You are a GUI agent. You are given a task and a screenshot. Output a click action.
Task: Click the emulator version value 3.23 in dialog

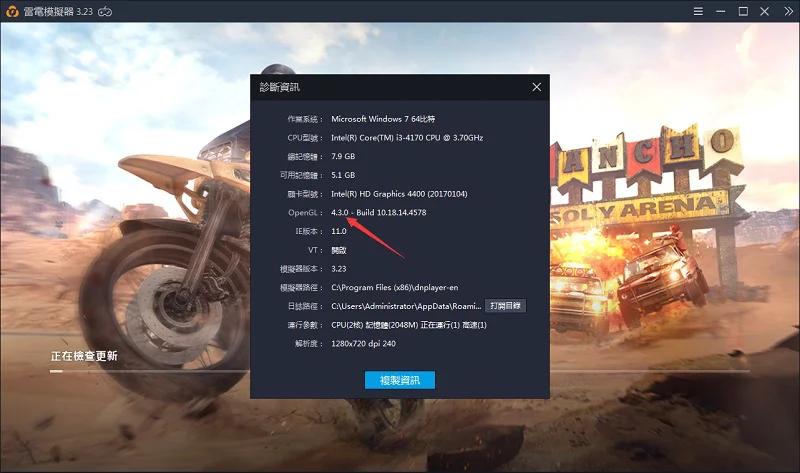click(x=339, y=269)
